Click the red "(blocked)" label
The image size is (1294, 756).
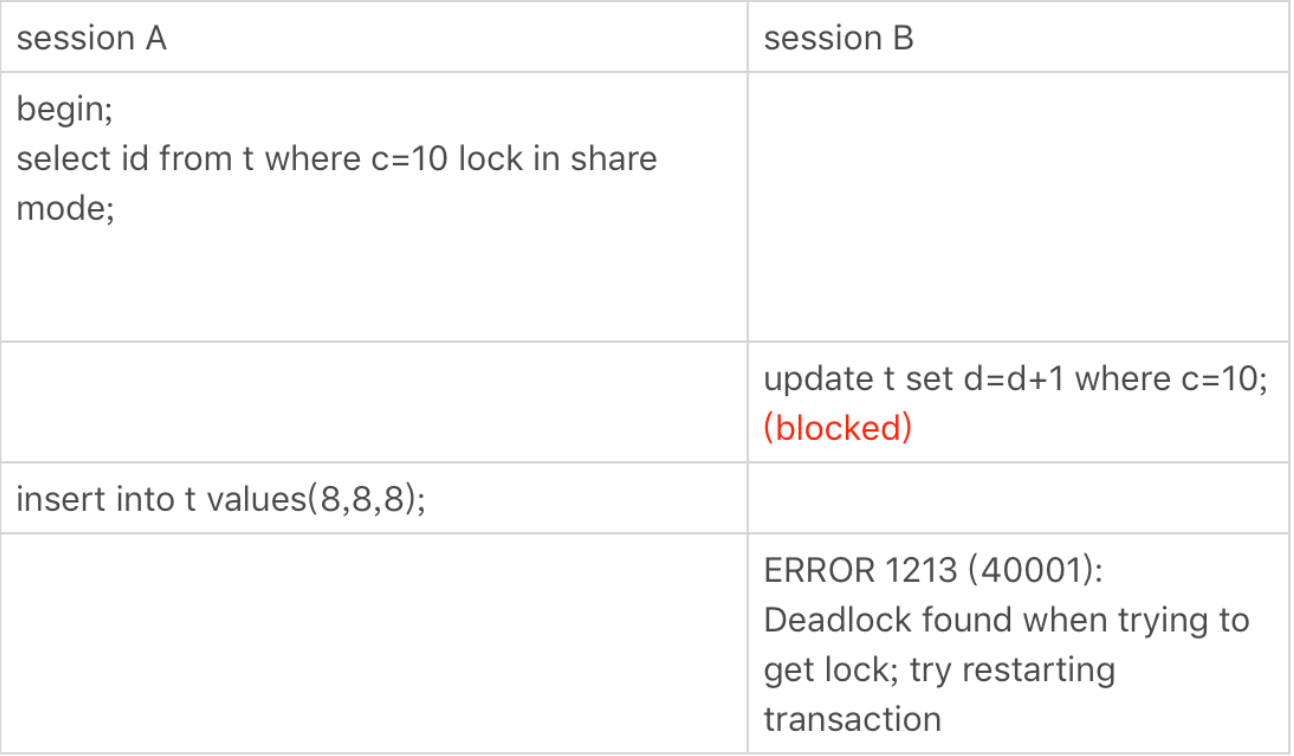(837, 428)
